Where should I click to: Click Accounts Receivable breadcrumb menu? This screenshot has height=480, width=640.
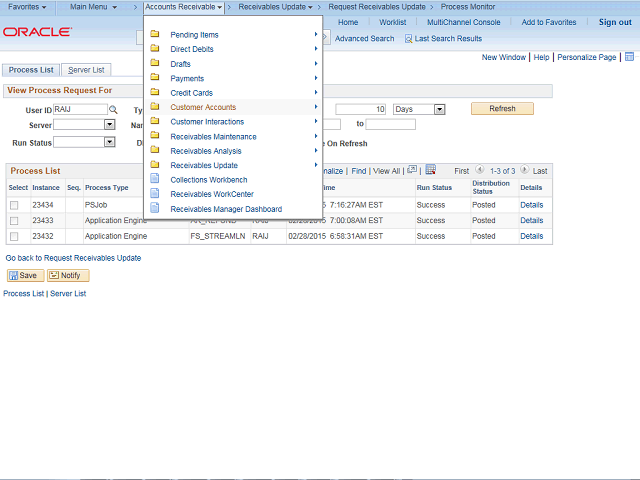coord(184,7)
